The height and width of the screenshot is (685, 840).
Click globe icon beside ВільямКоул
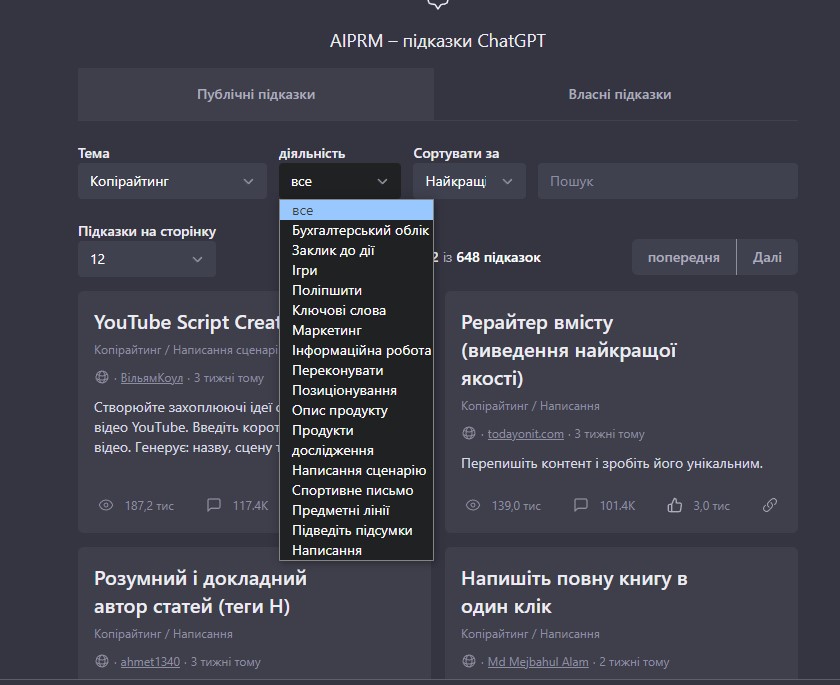[x=102, y=377]
